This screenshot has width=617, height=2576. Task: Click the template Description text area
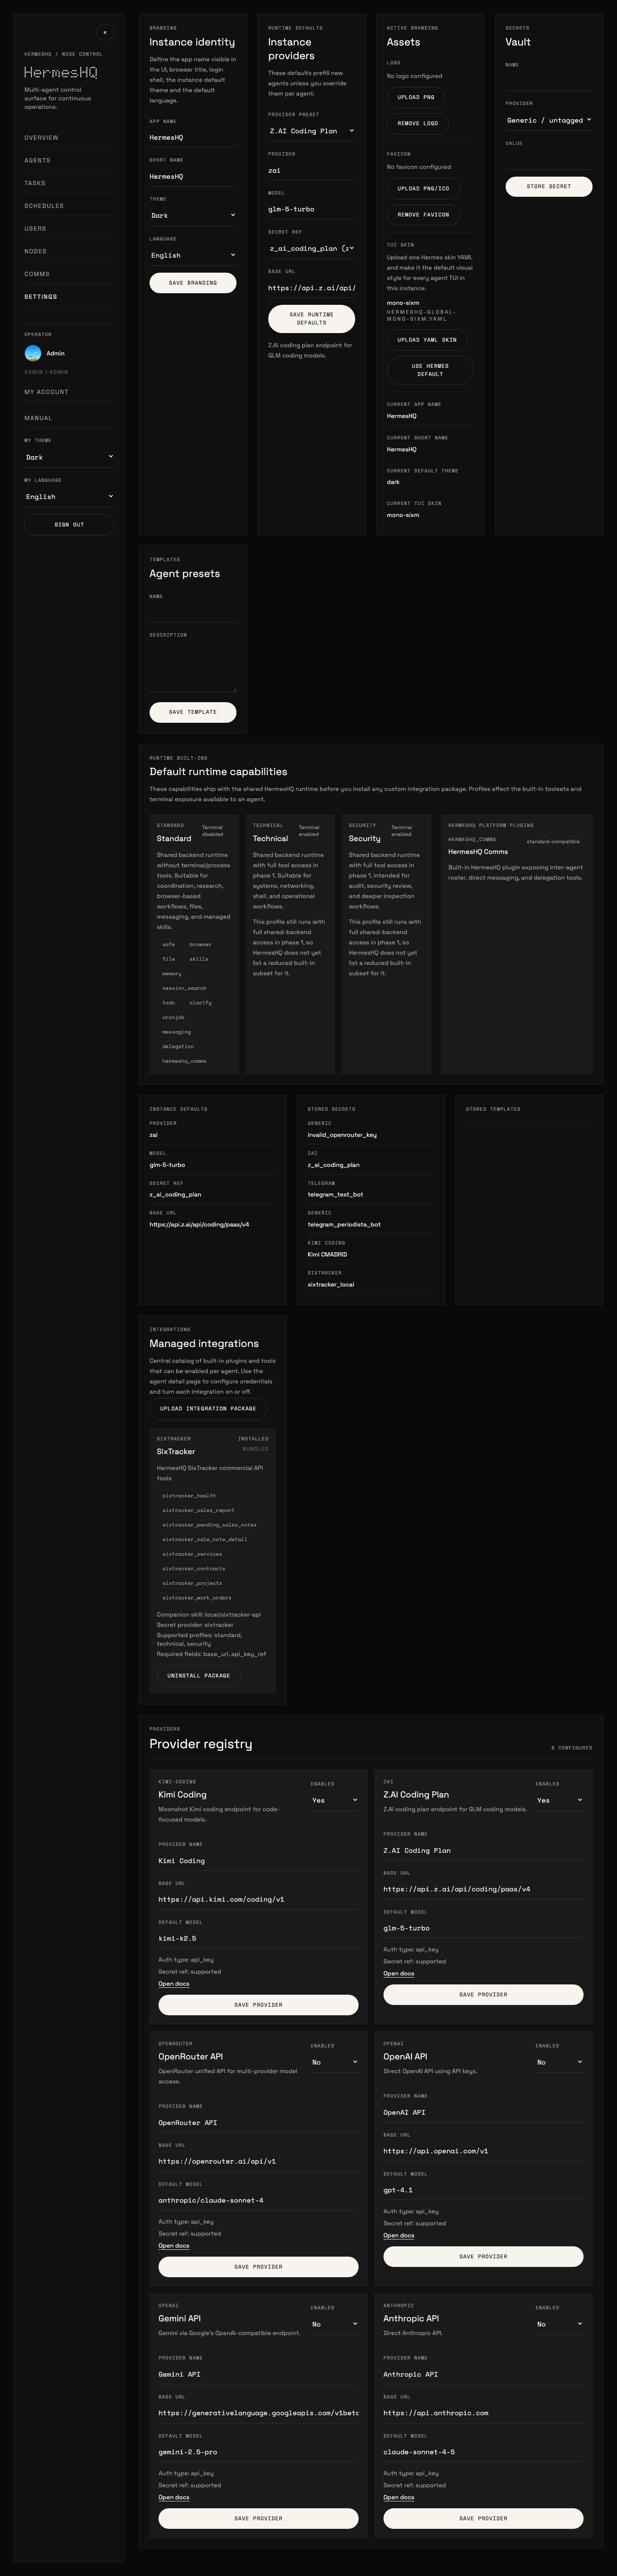click(193, 666)
